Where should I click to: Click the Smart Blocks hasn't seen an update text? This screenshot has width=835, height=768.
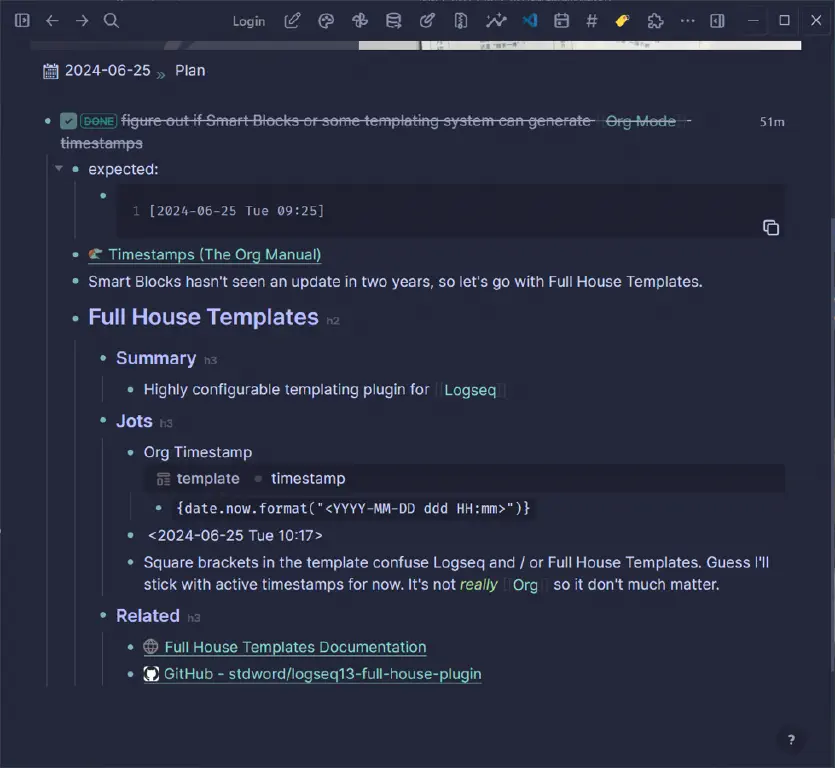[x=395, y=281]
